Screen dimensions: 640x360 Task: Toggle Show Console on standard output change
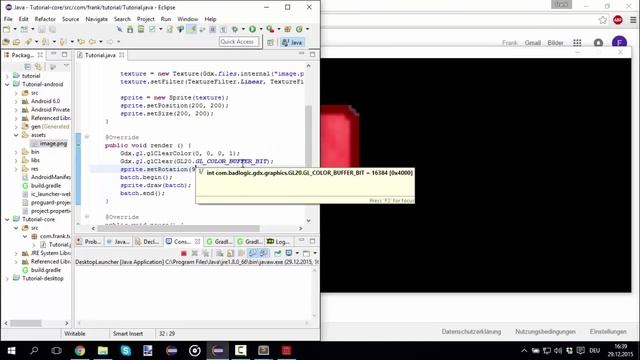[253, 253]
